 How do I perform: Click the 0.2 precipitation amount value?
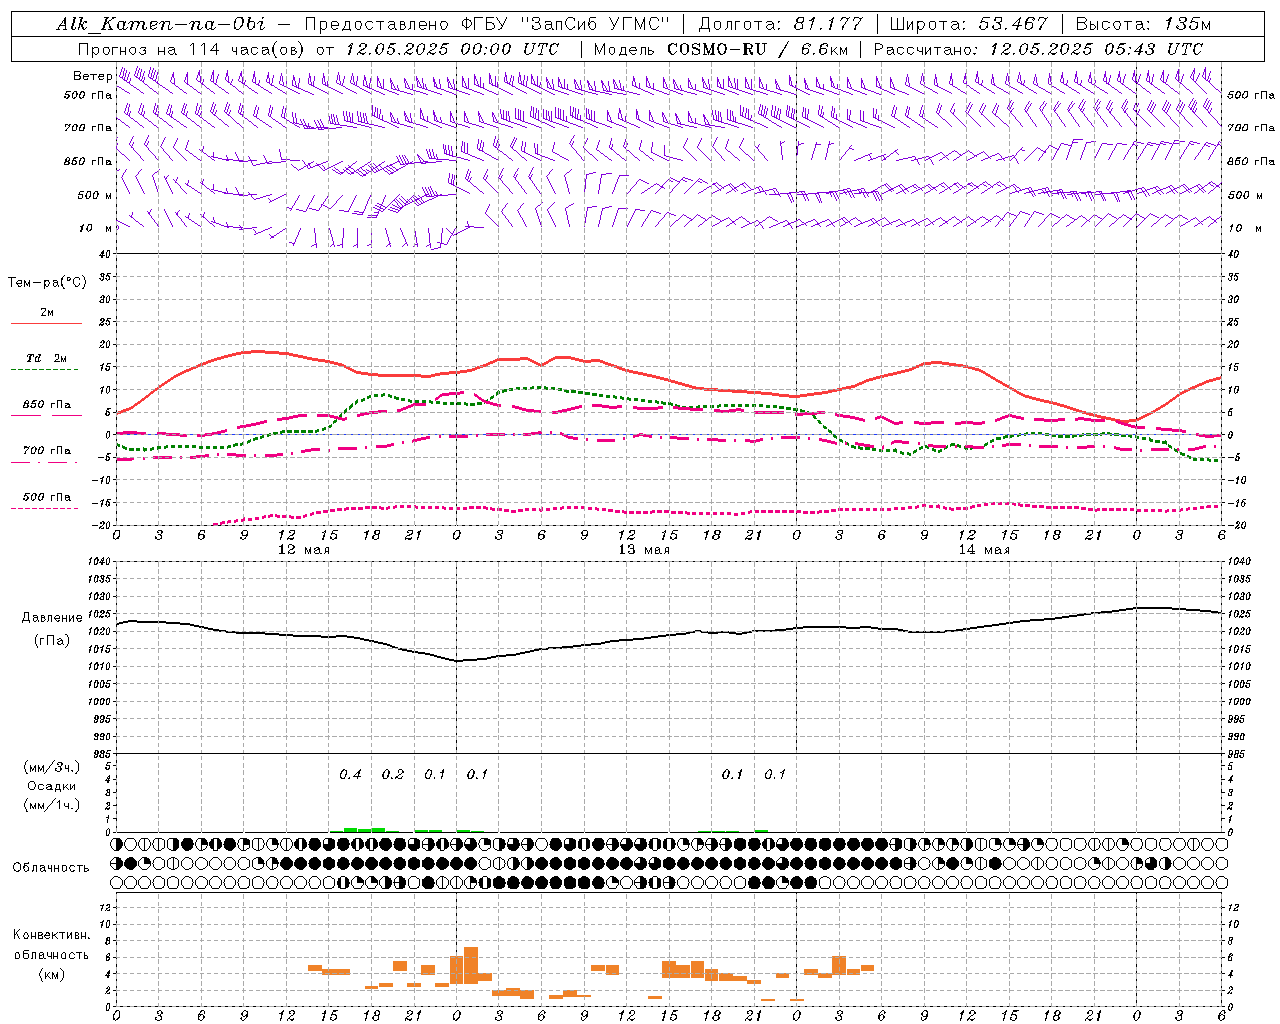393,774
